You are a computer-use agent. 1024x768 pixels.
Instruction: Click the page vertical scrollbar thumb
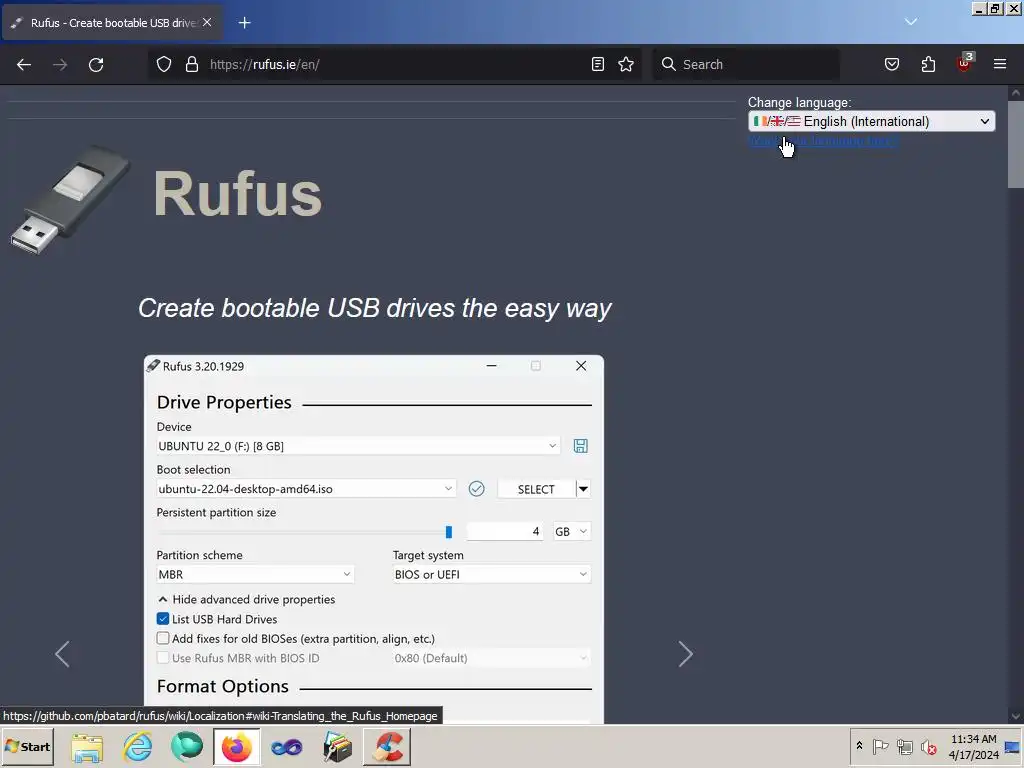[x=1016, y=144]
